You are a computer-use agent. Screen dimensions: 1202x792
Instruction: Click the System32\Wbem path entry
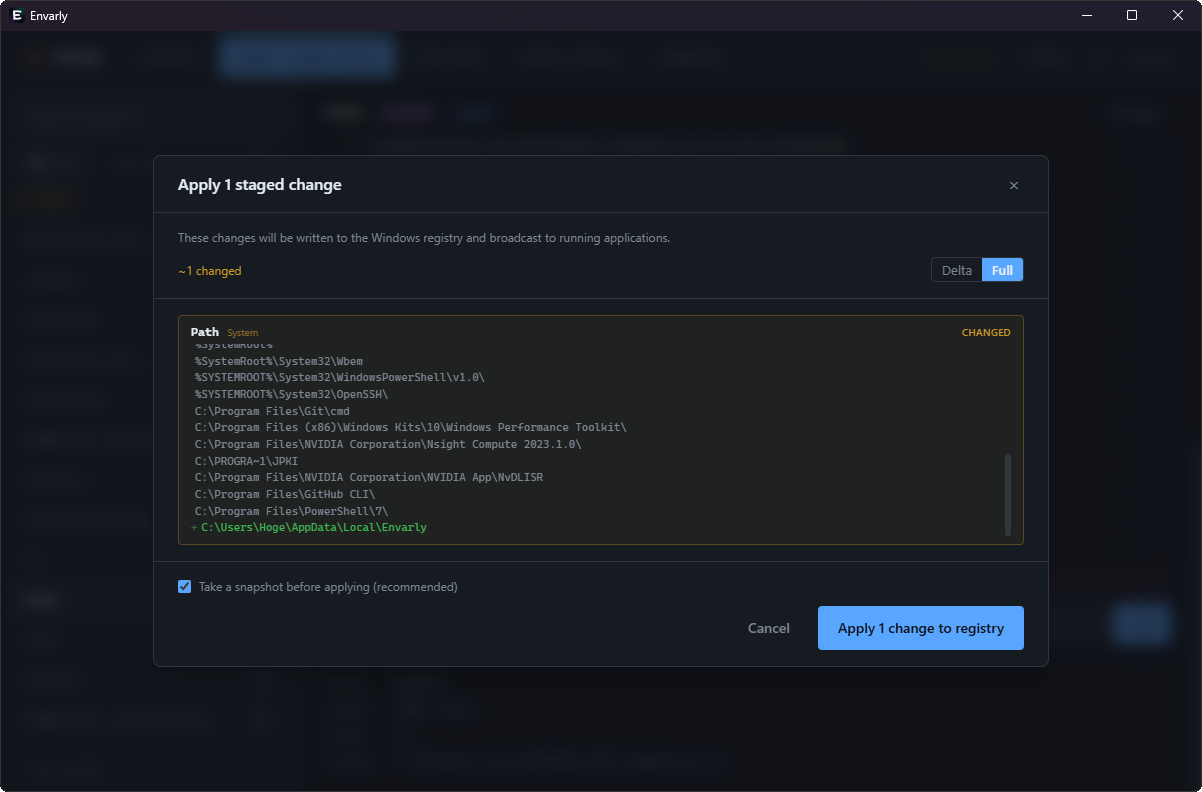tap(279, 361)
